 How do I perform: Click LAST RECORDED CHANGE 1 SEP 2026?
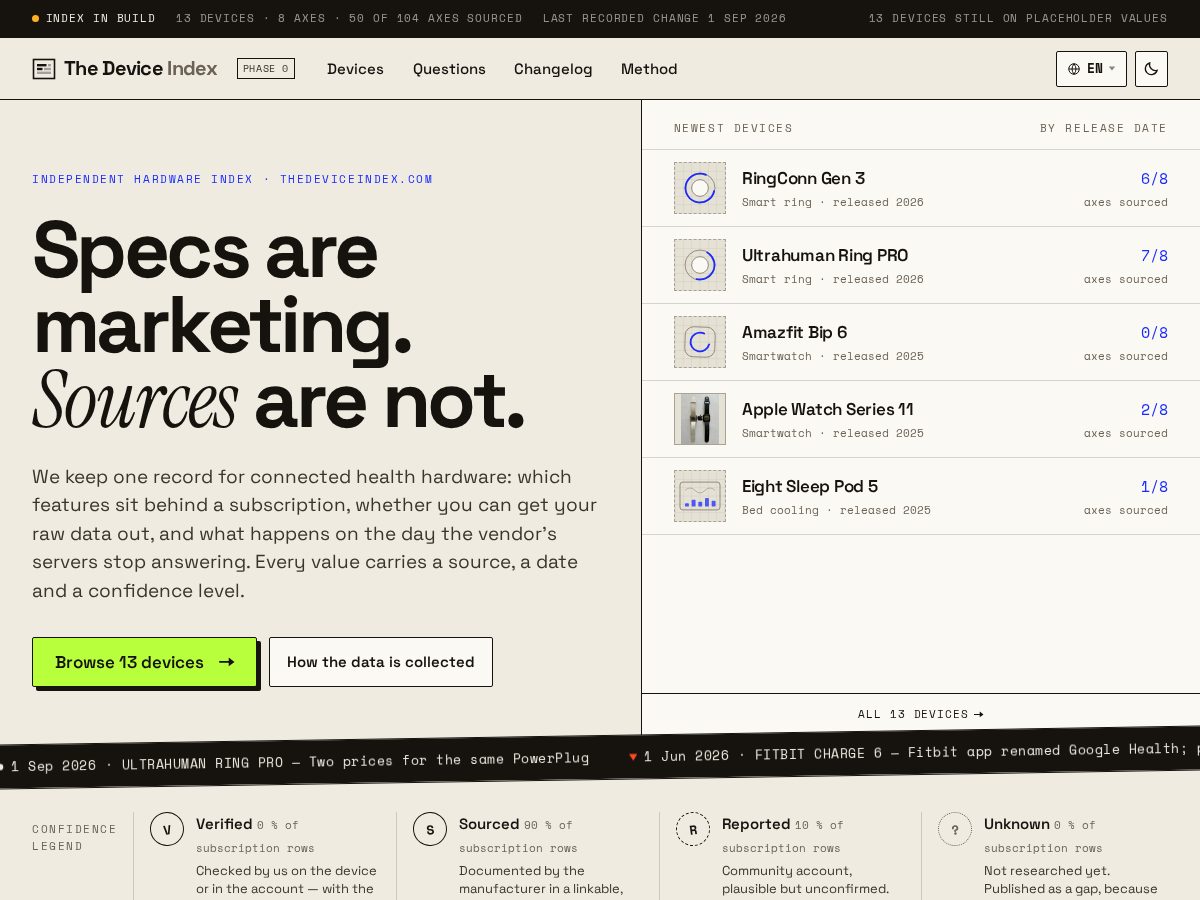(x=664, y=19)
